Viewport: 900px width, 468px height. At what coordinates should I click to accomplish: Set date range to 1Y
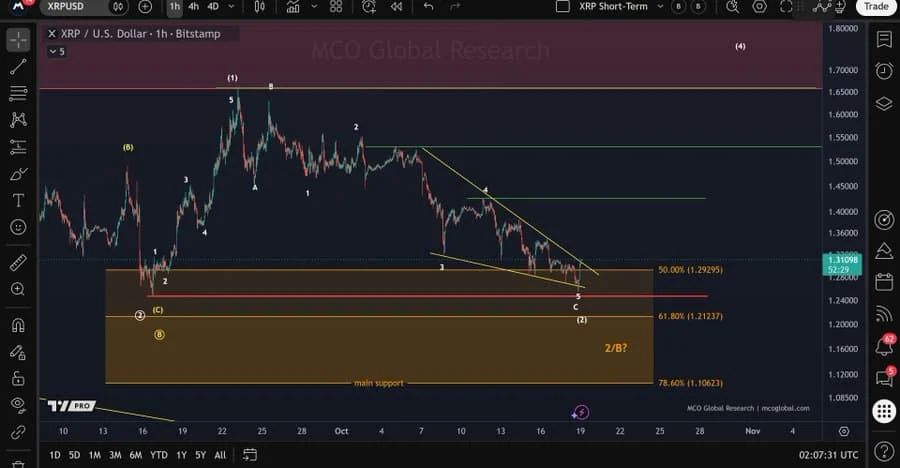(181, 455)
